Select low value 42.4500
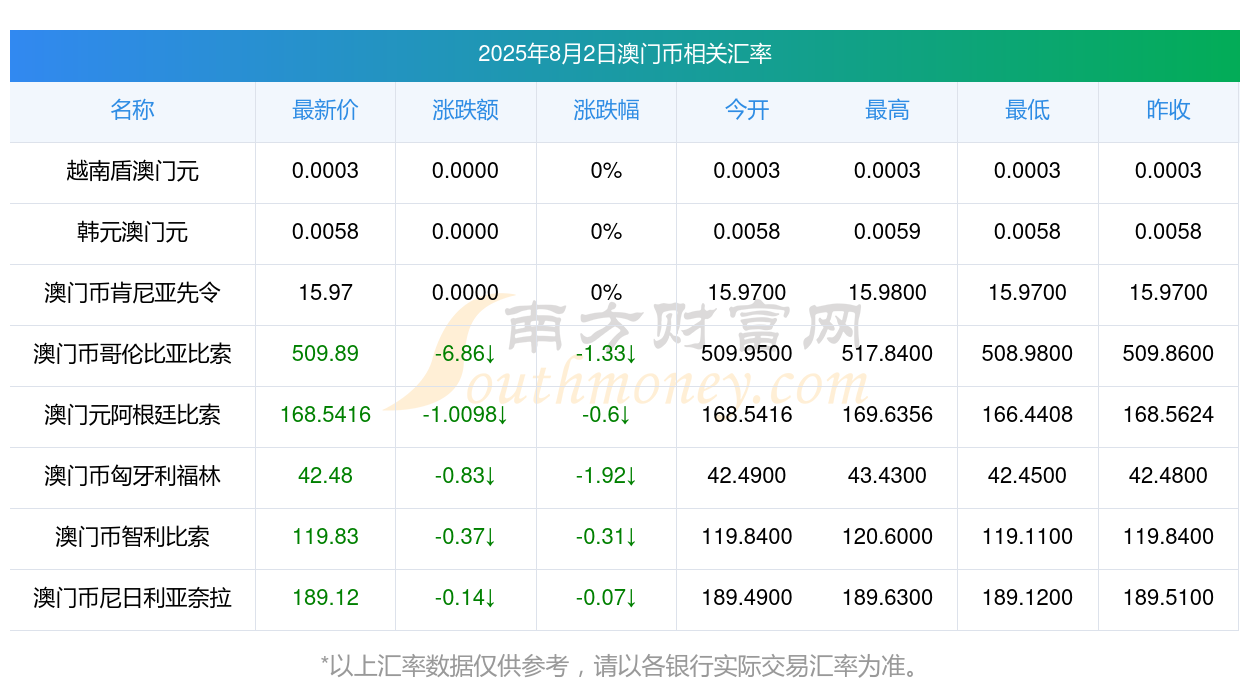The image size is (1250, 698). [1028, 476]
